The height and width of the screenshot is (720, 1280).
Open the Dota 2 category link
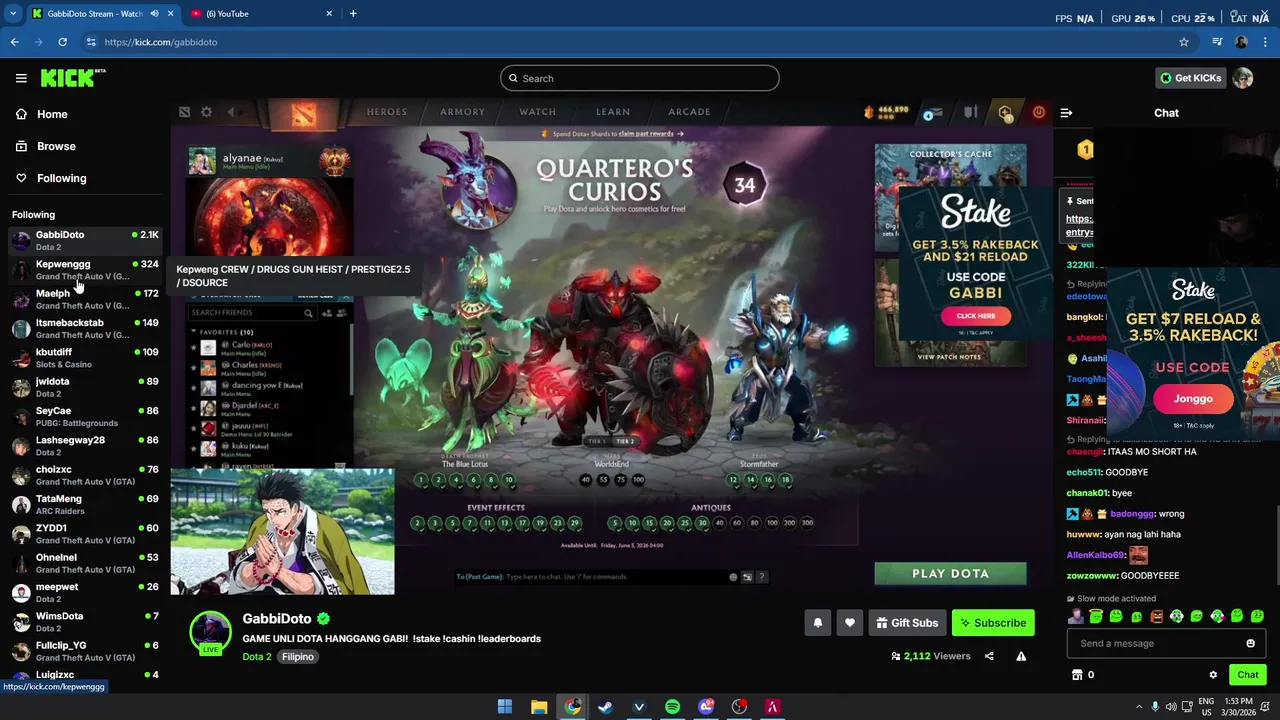point(257,657)
